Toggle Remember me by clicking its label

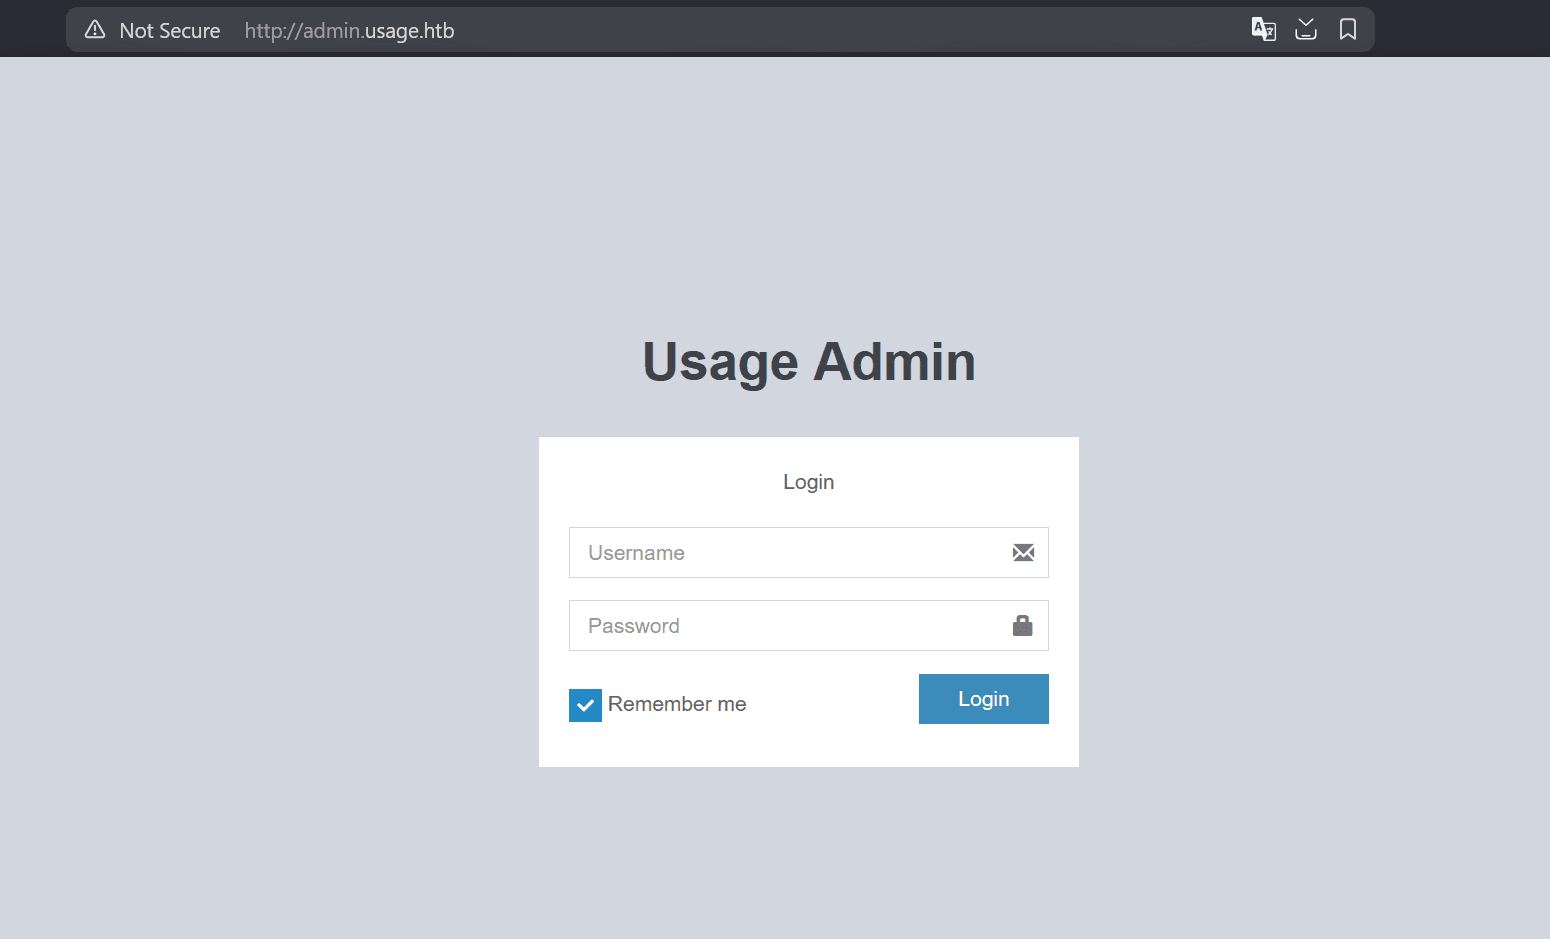click(x=676, y=704)
